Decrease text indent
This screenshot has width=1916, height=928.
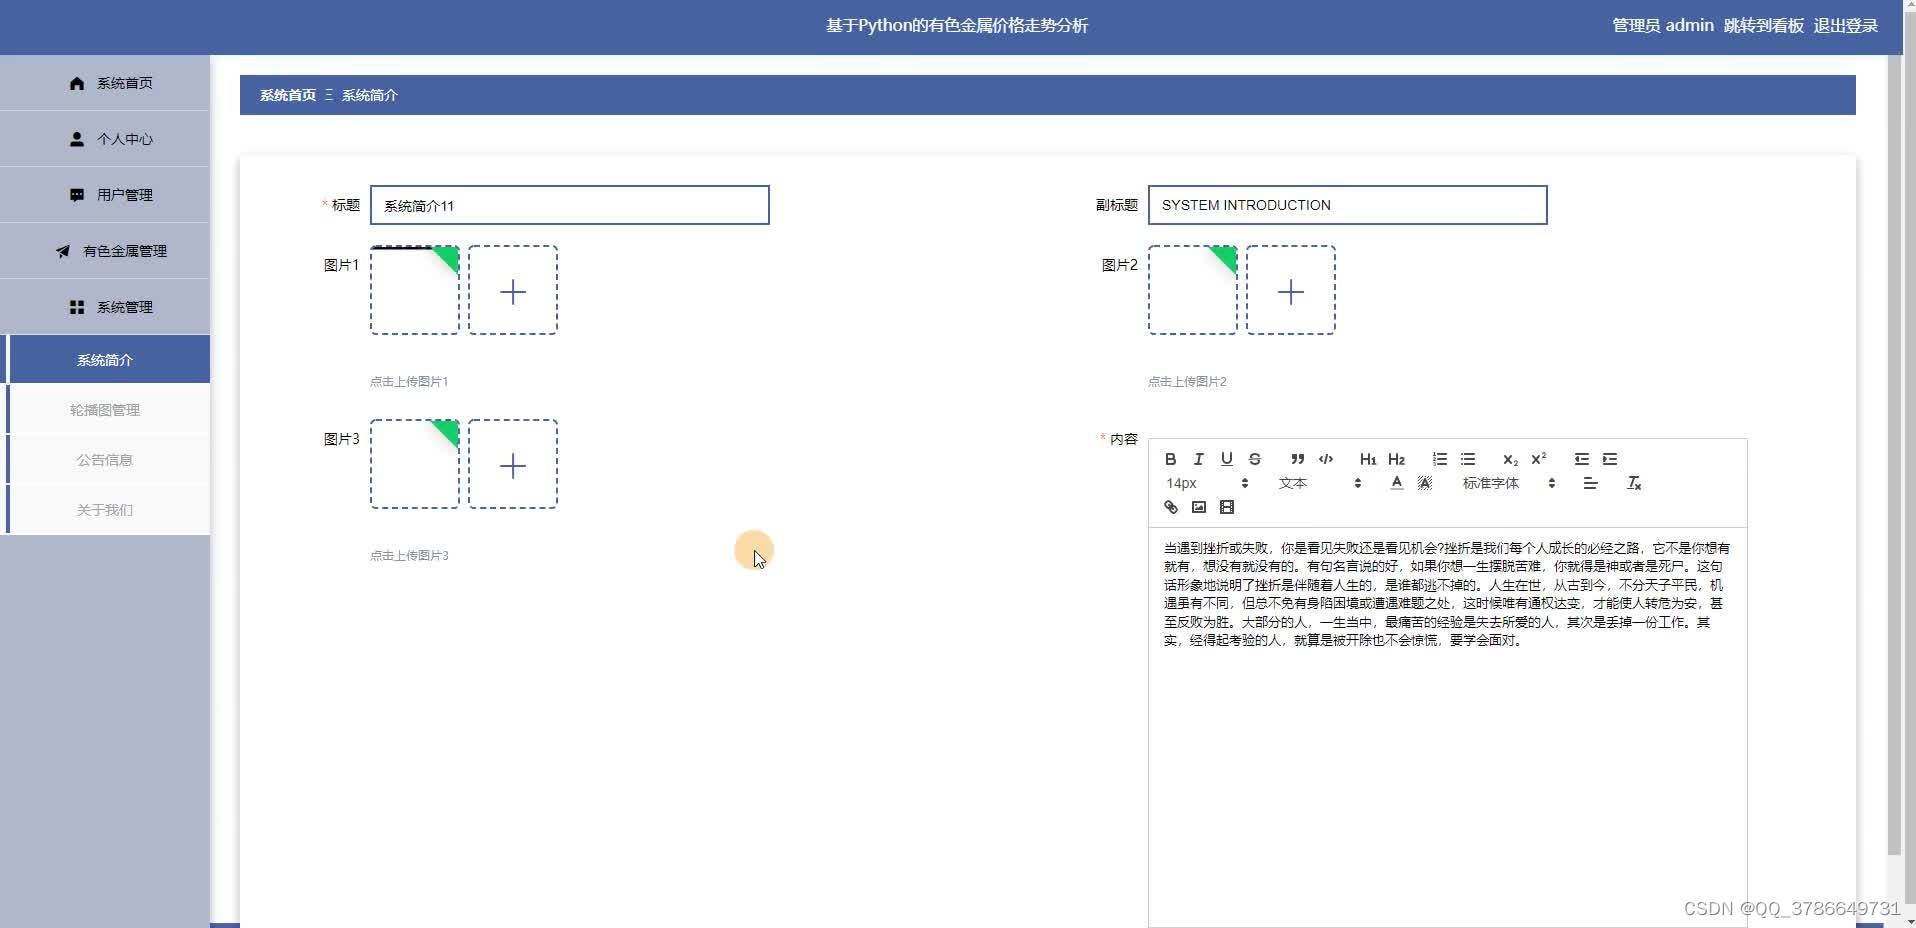[x=1581, y=459]
